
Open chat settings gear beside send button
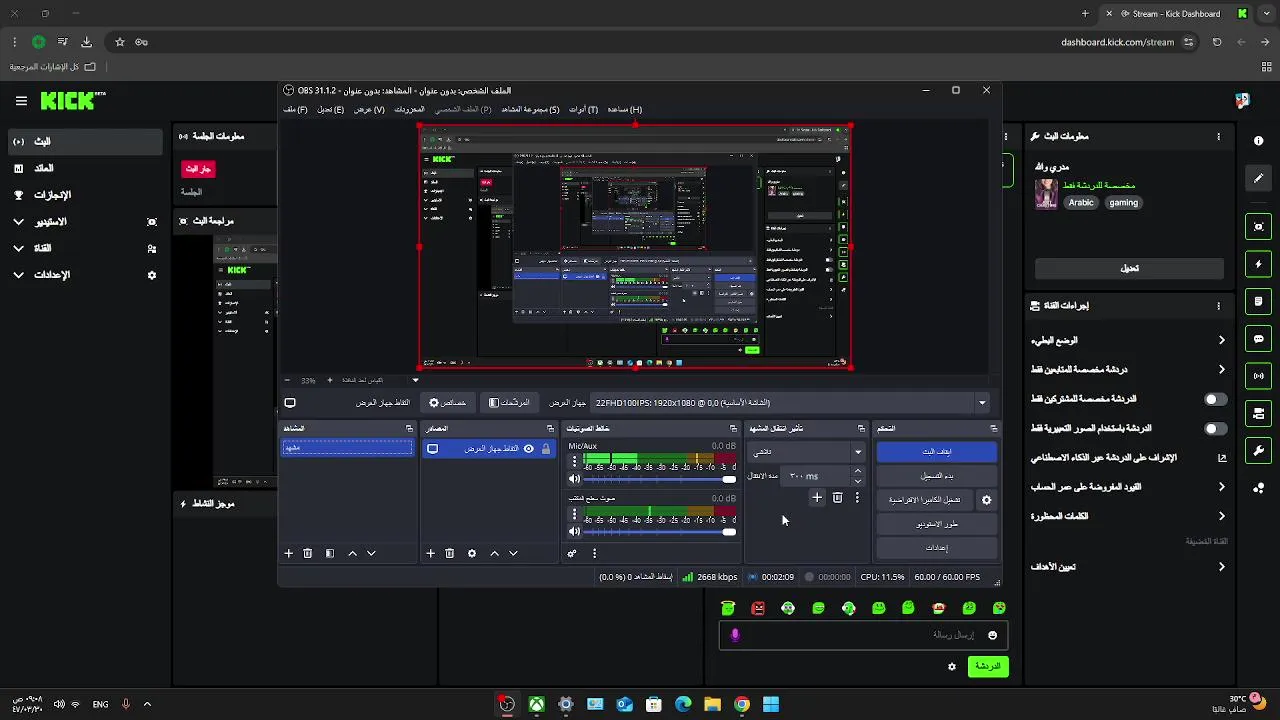(952, 666)
